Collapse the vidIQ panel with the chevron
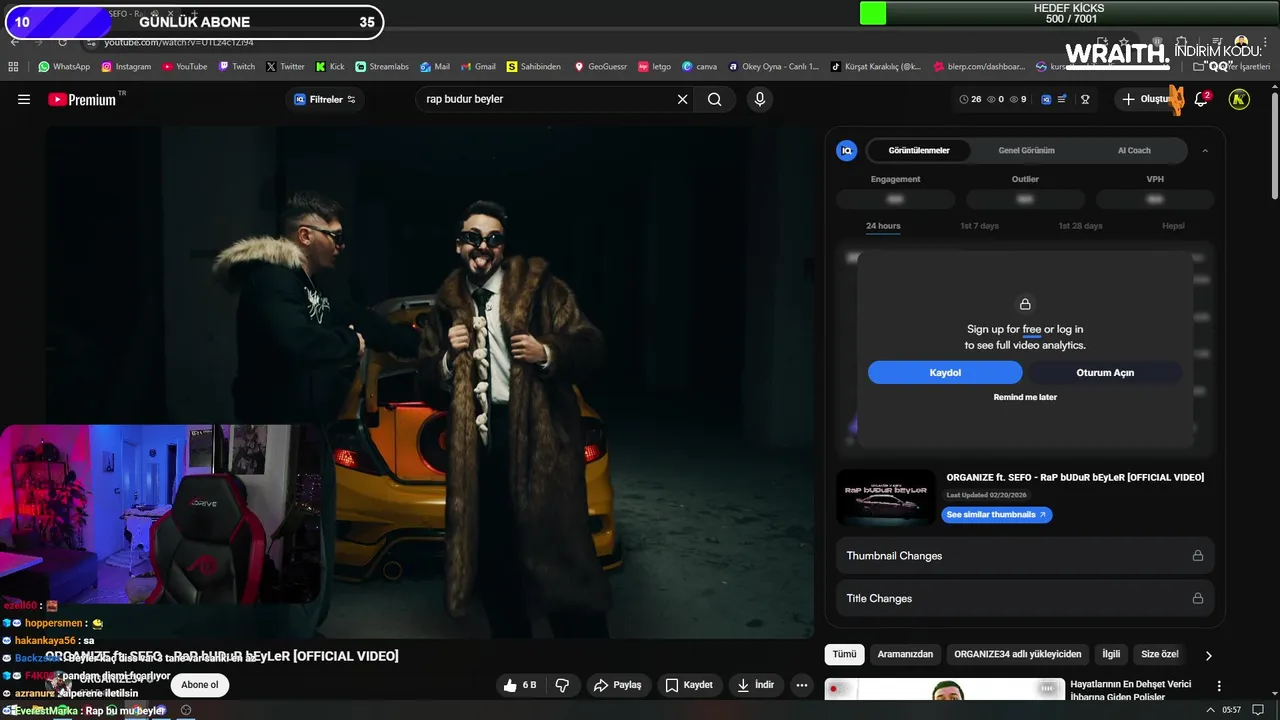The image size is (1280, 720). 1205,150
